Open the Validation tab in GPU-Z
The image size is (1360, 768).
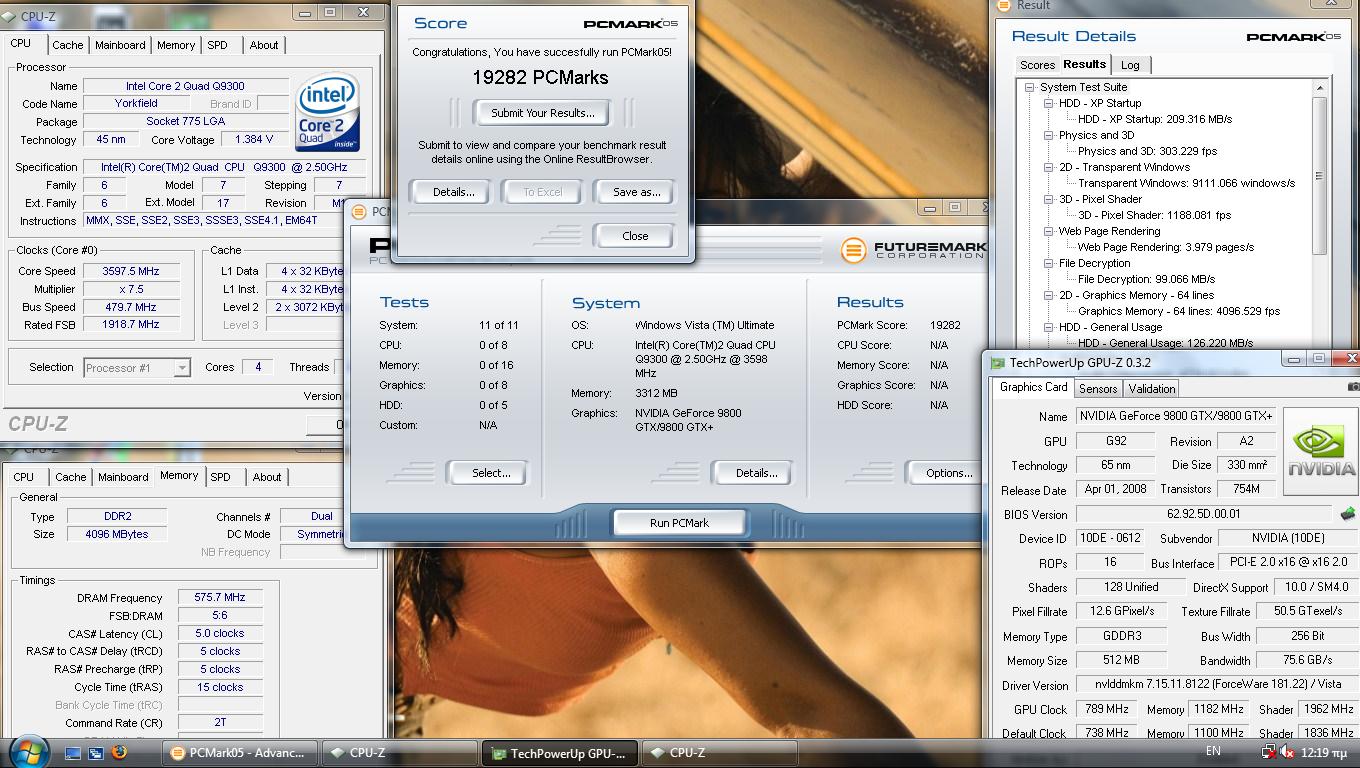1151,389
